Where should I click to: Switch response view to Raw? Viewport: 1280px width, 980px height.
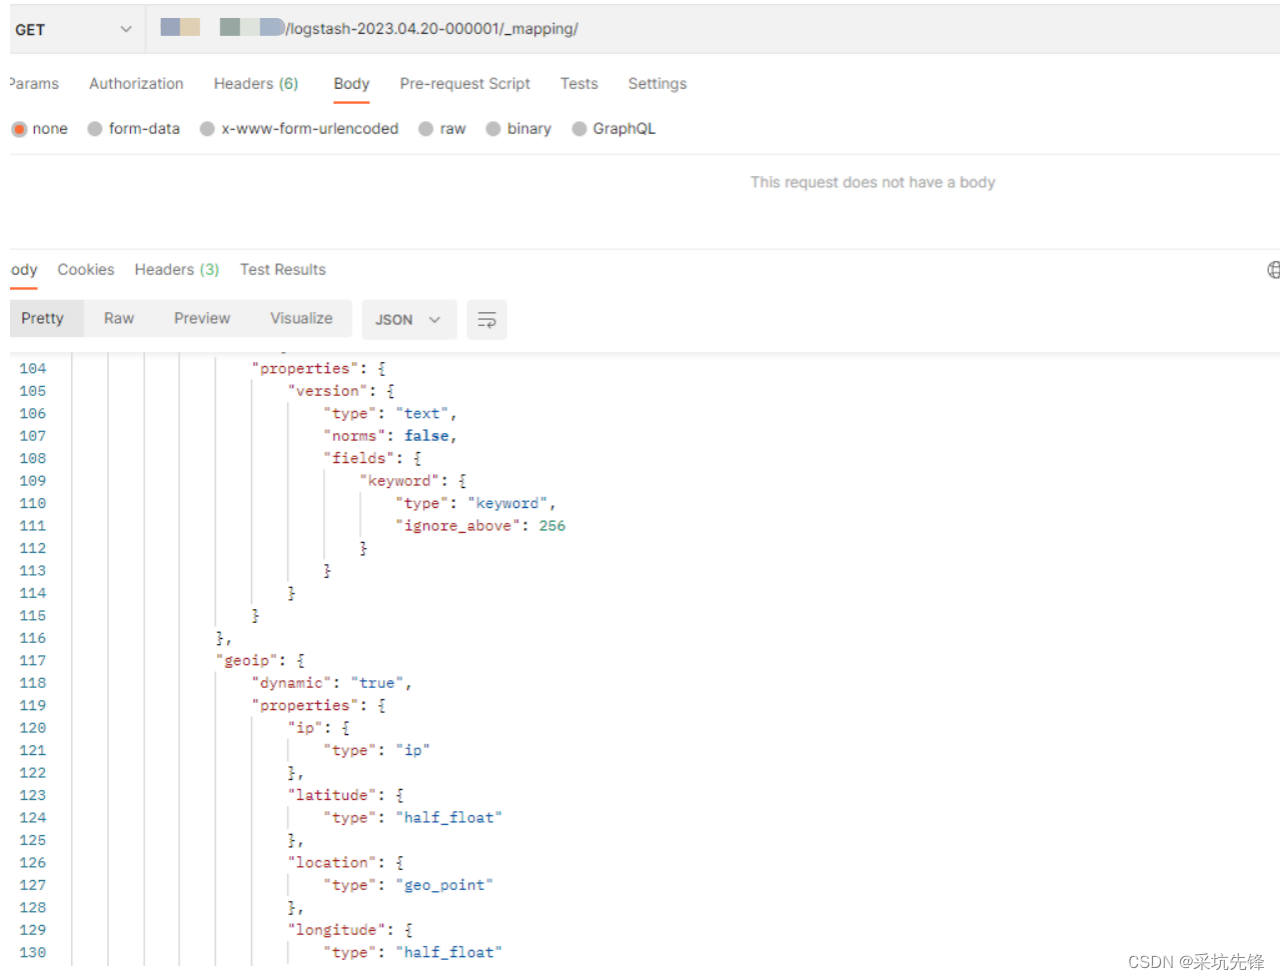[119, 318]
